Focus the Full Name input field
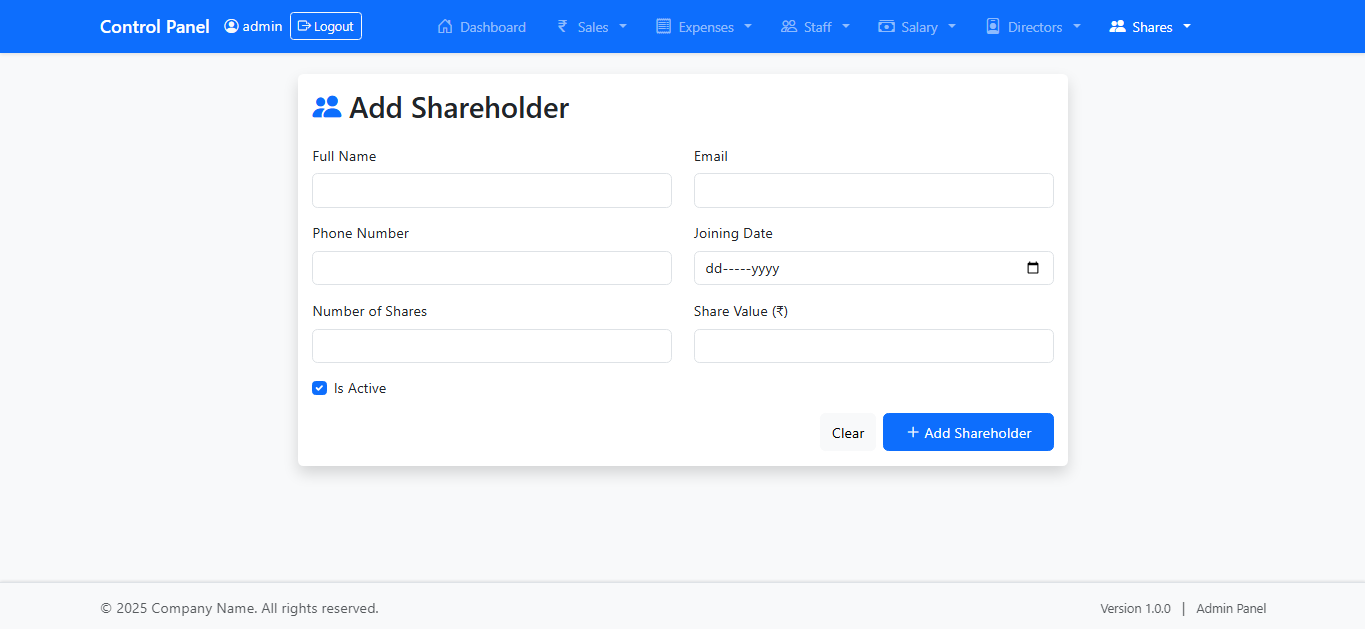This screenshot has width=1365, height=629. [x=491, y=190]
